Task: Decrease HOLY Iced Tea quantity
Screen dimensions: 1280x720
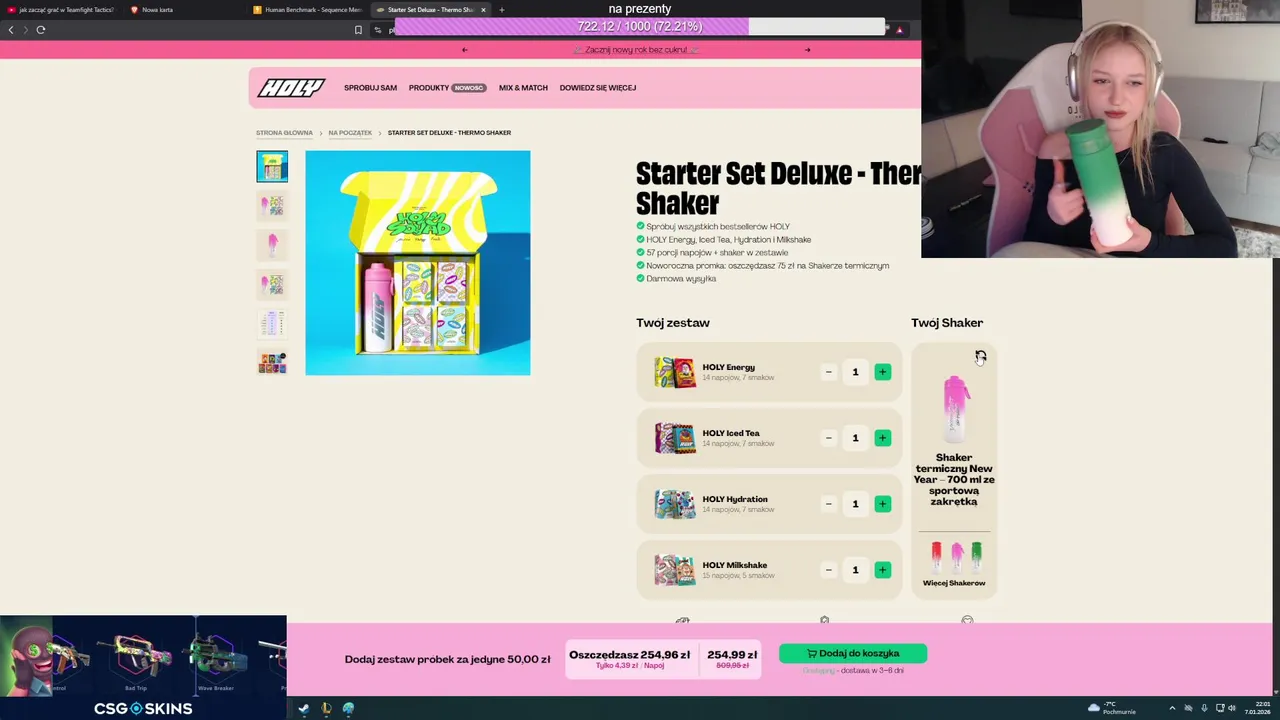Action: [828, 438]
